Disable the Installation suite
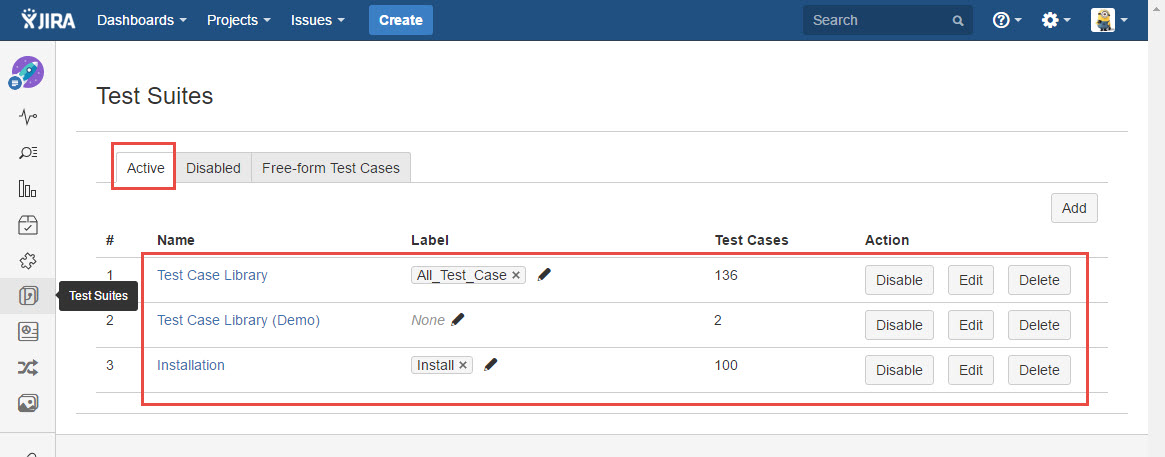The image size is (1165, 457). 899,369
